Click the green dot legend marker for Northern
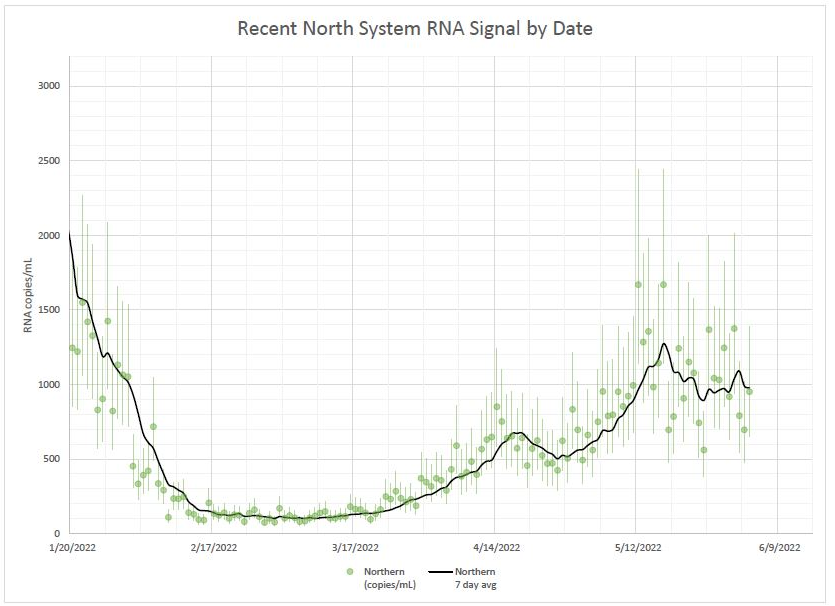The image size is (835, 606). coord(350,571)
